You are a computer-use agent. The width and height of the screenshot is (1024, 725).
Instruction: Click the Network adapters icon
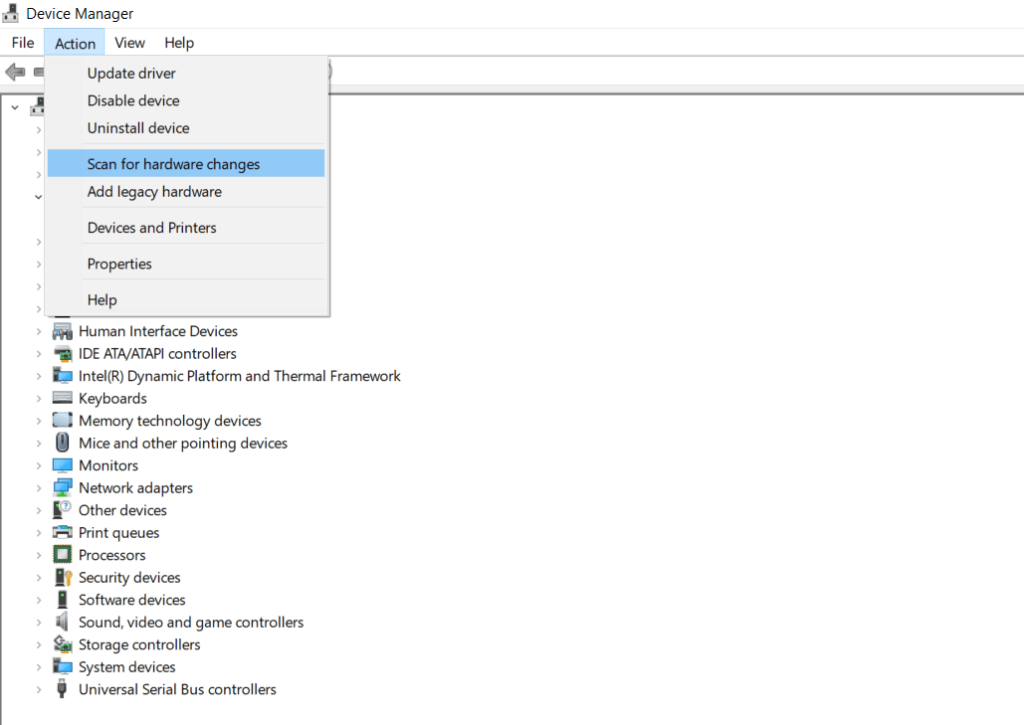pyautogui.click(x=62, y=487)
